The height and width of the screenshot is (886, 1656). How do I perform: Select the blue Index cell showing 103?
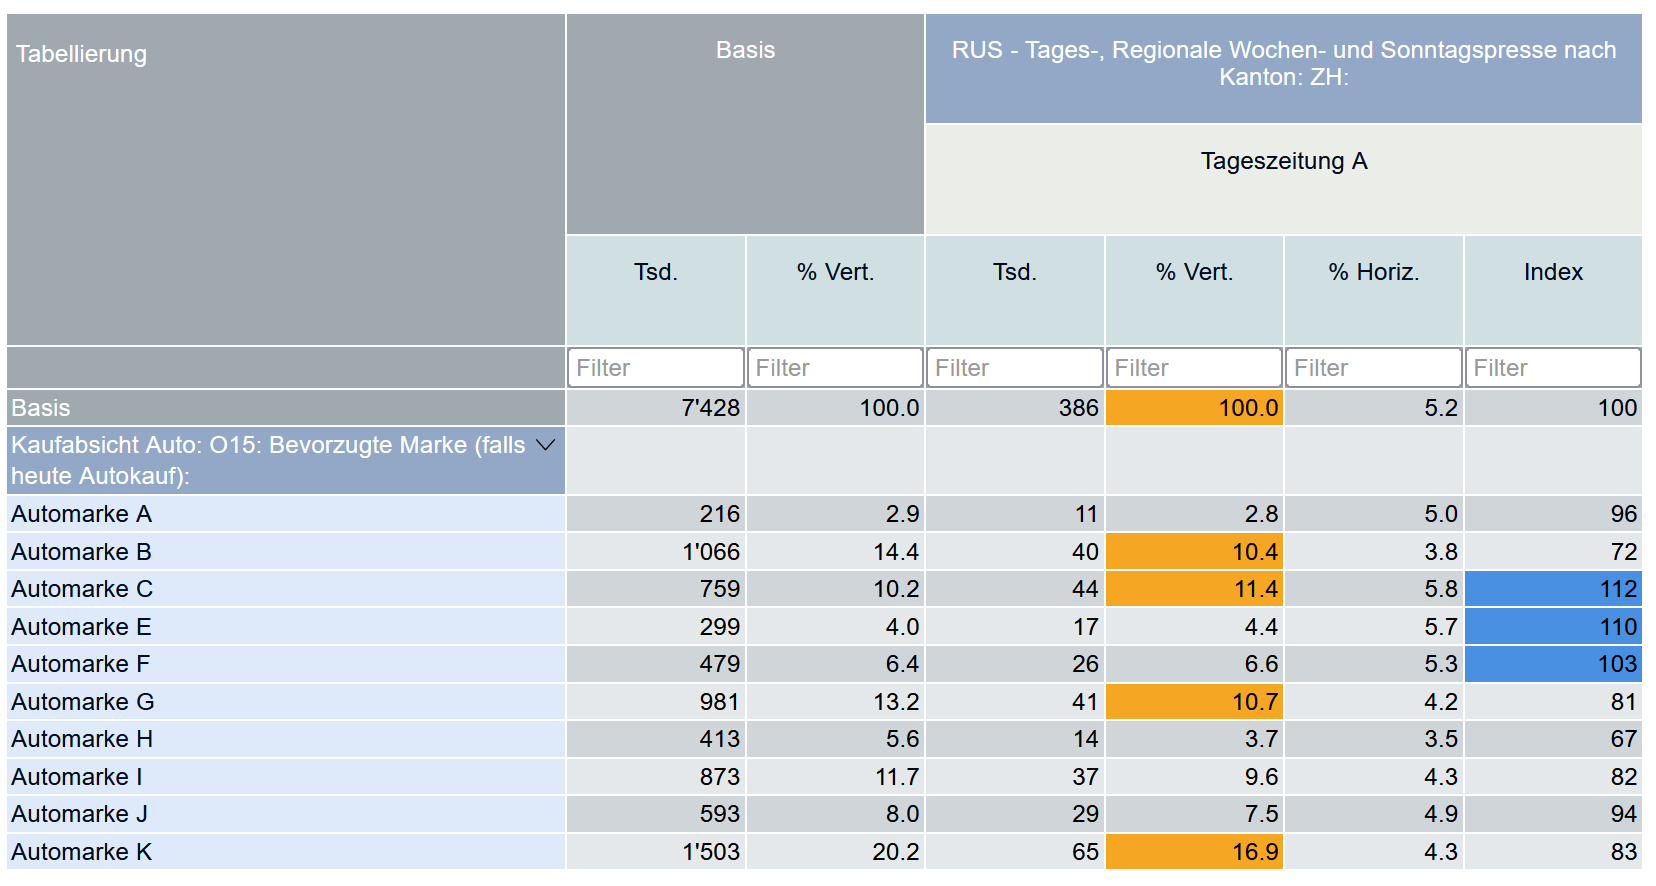(x=1552, y=664)
